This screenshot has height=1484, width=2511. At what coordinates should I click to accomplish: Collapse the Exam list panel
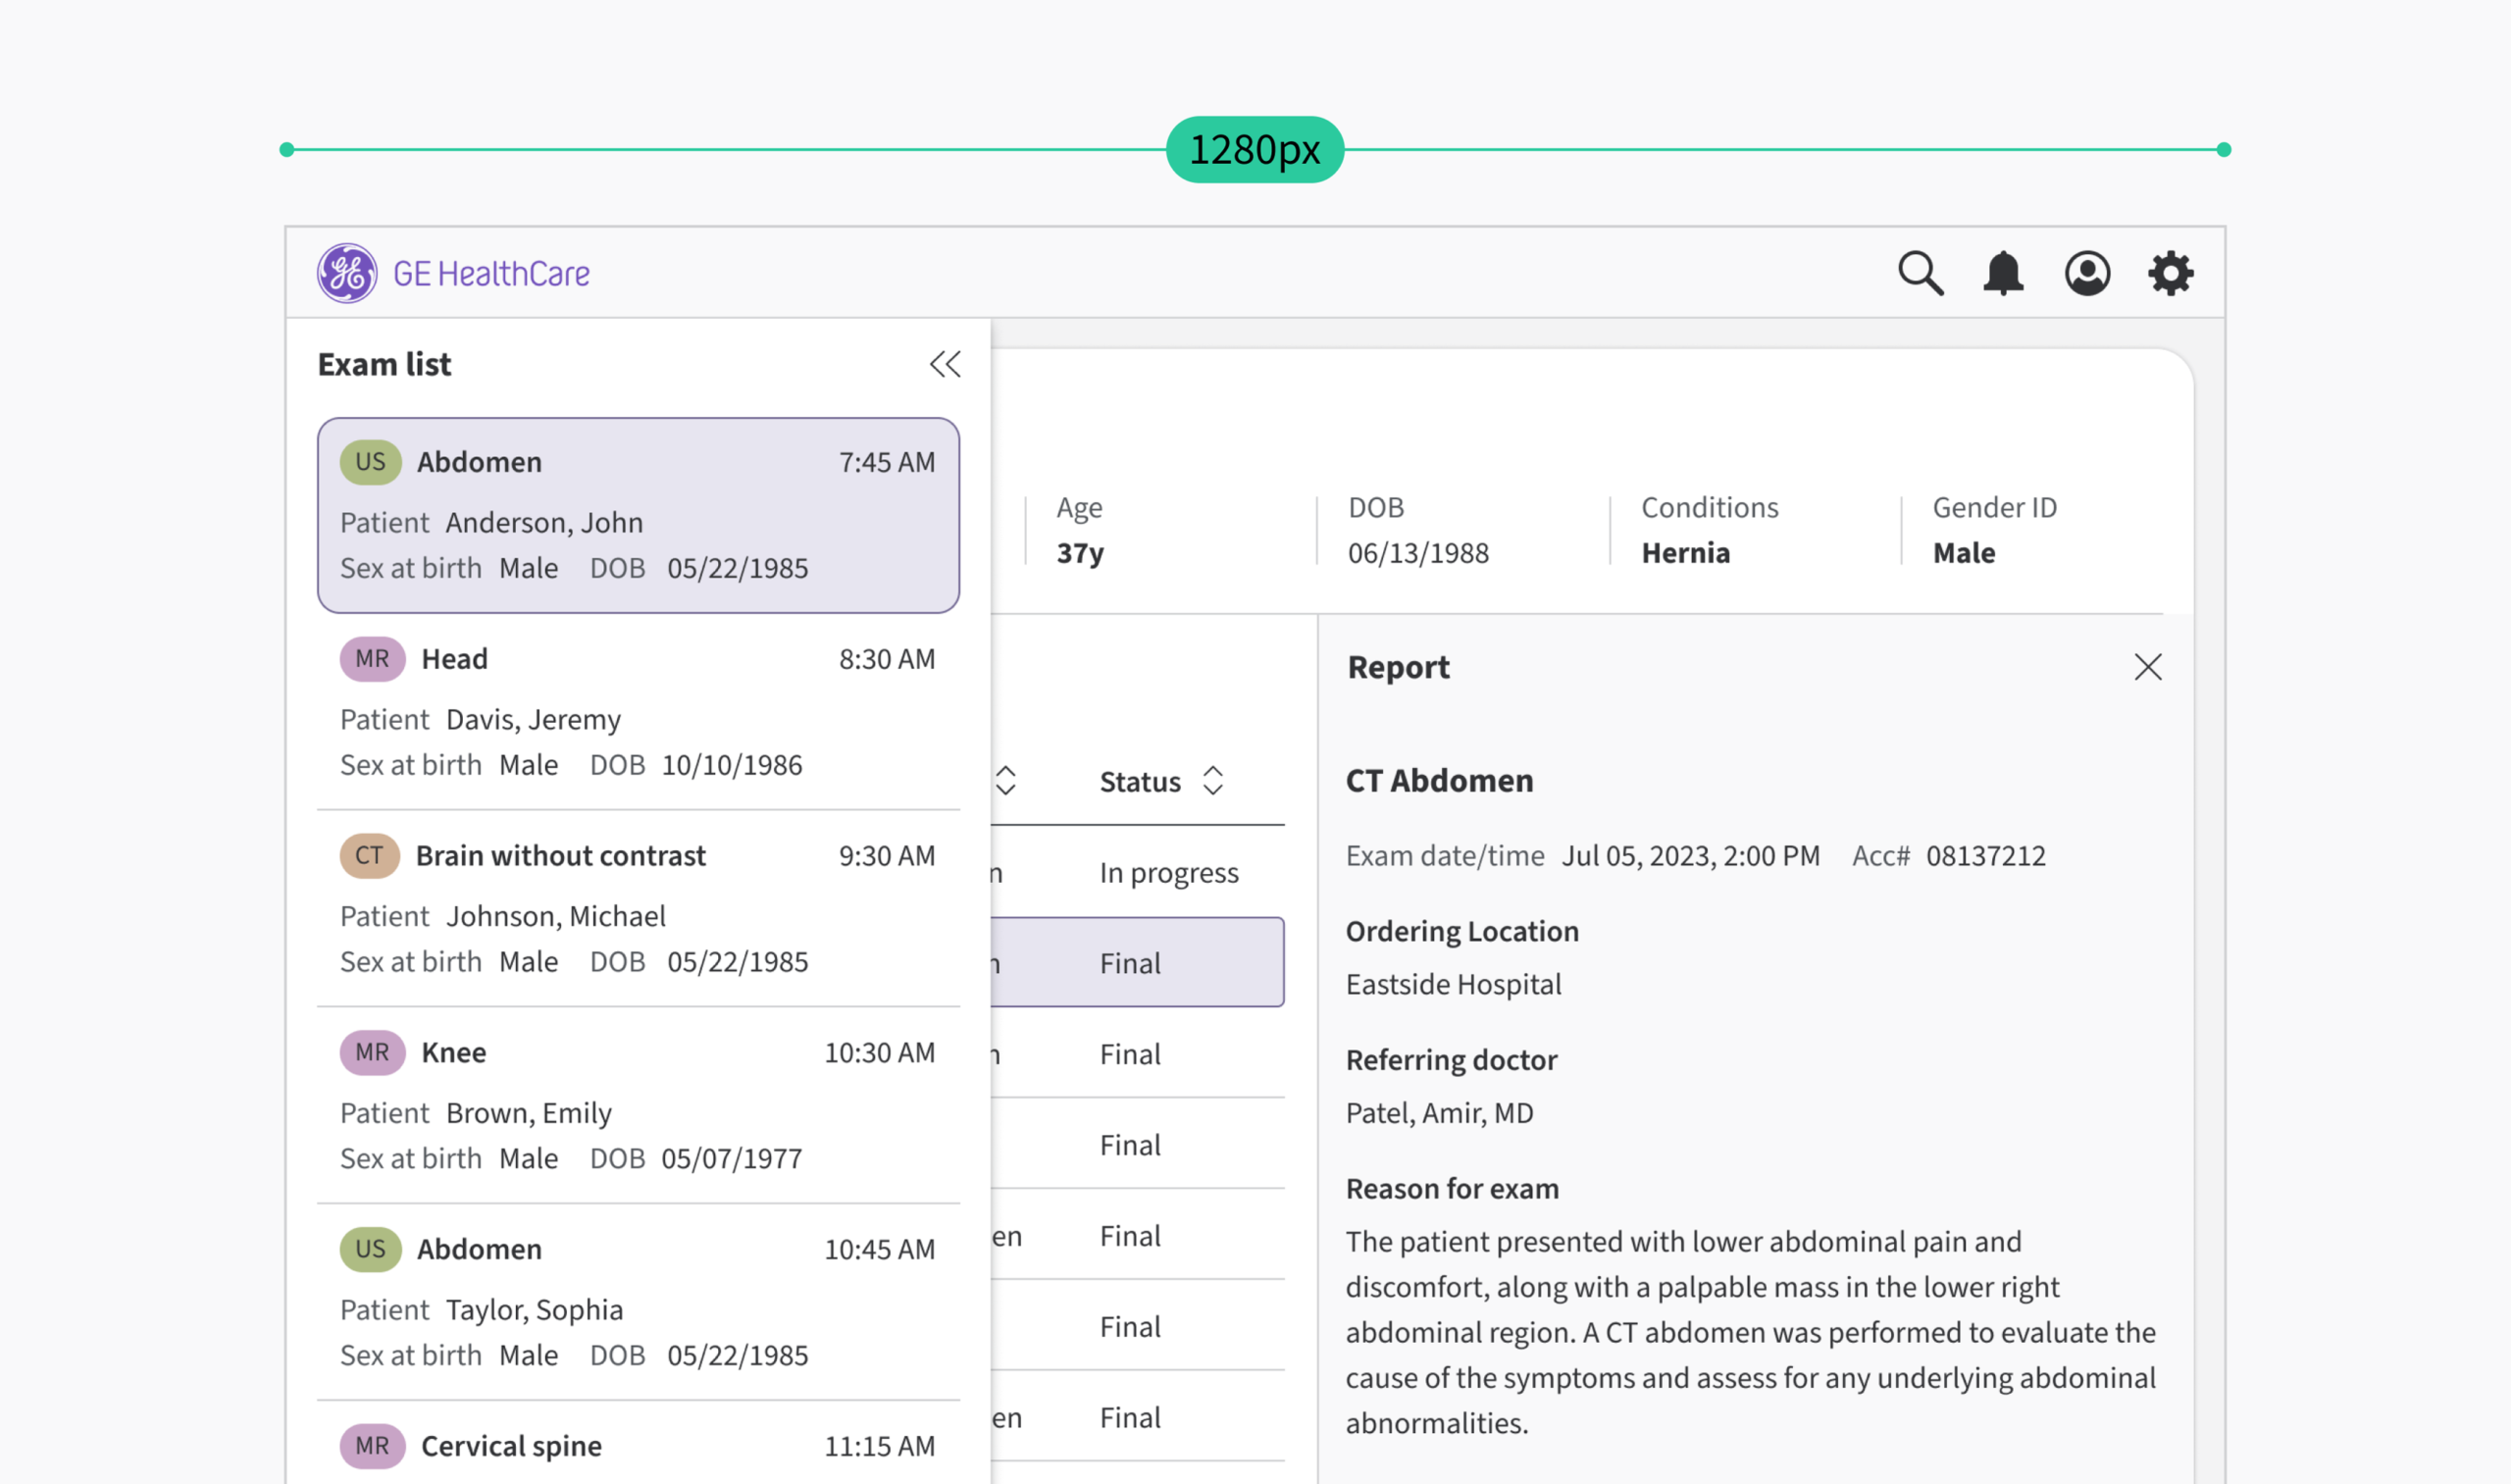[x=944, y=364]
